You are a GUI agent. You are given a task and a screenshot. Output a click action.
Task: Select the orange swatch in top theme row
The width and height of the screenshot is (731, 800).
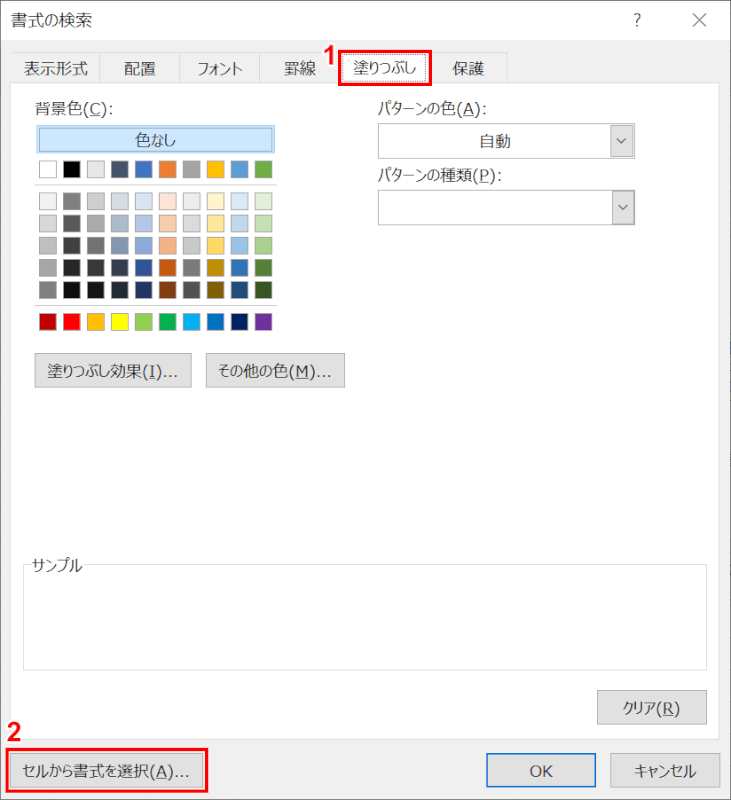pos(168,169)
